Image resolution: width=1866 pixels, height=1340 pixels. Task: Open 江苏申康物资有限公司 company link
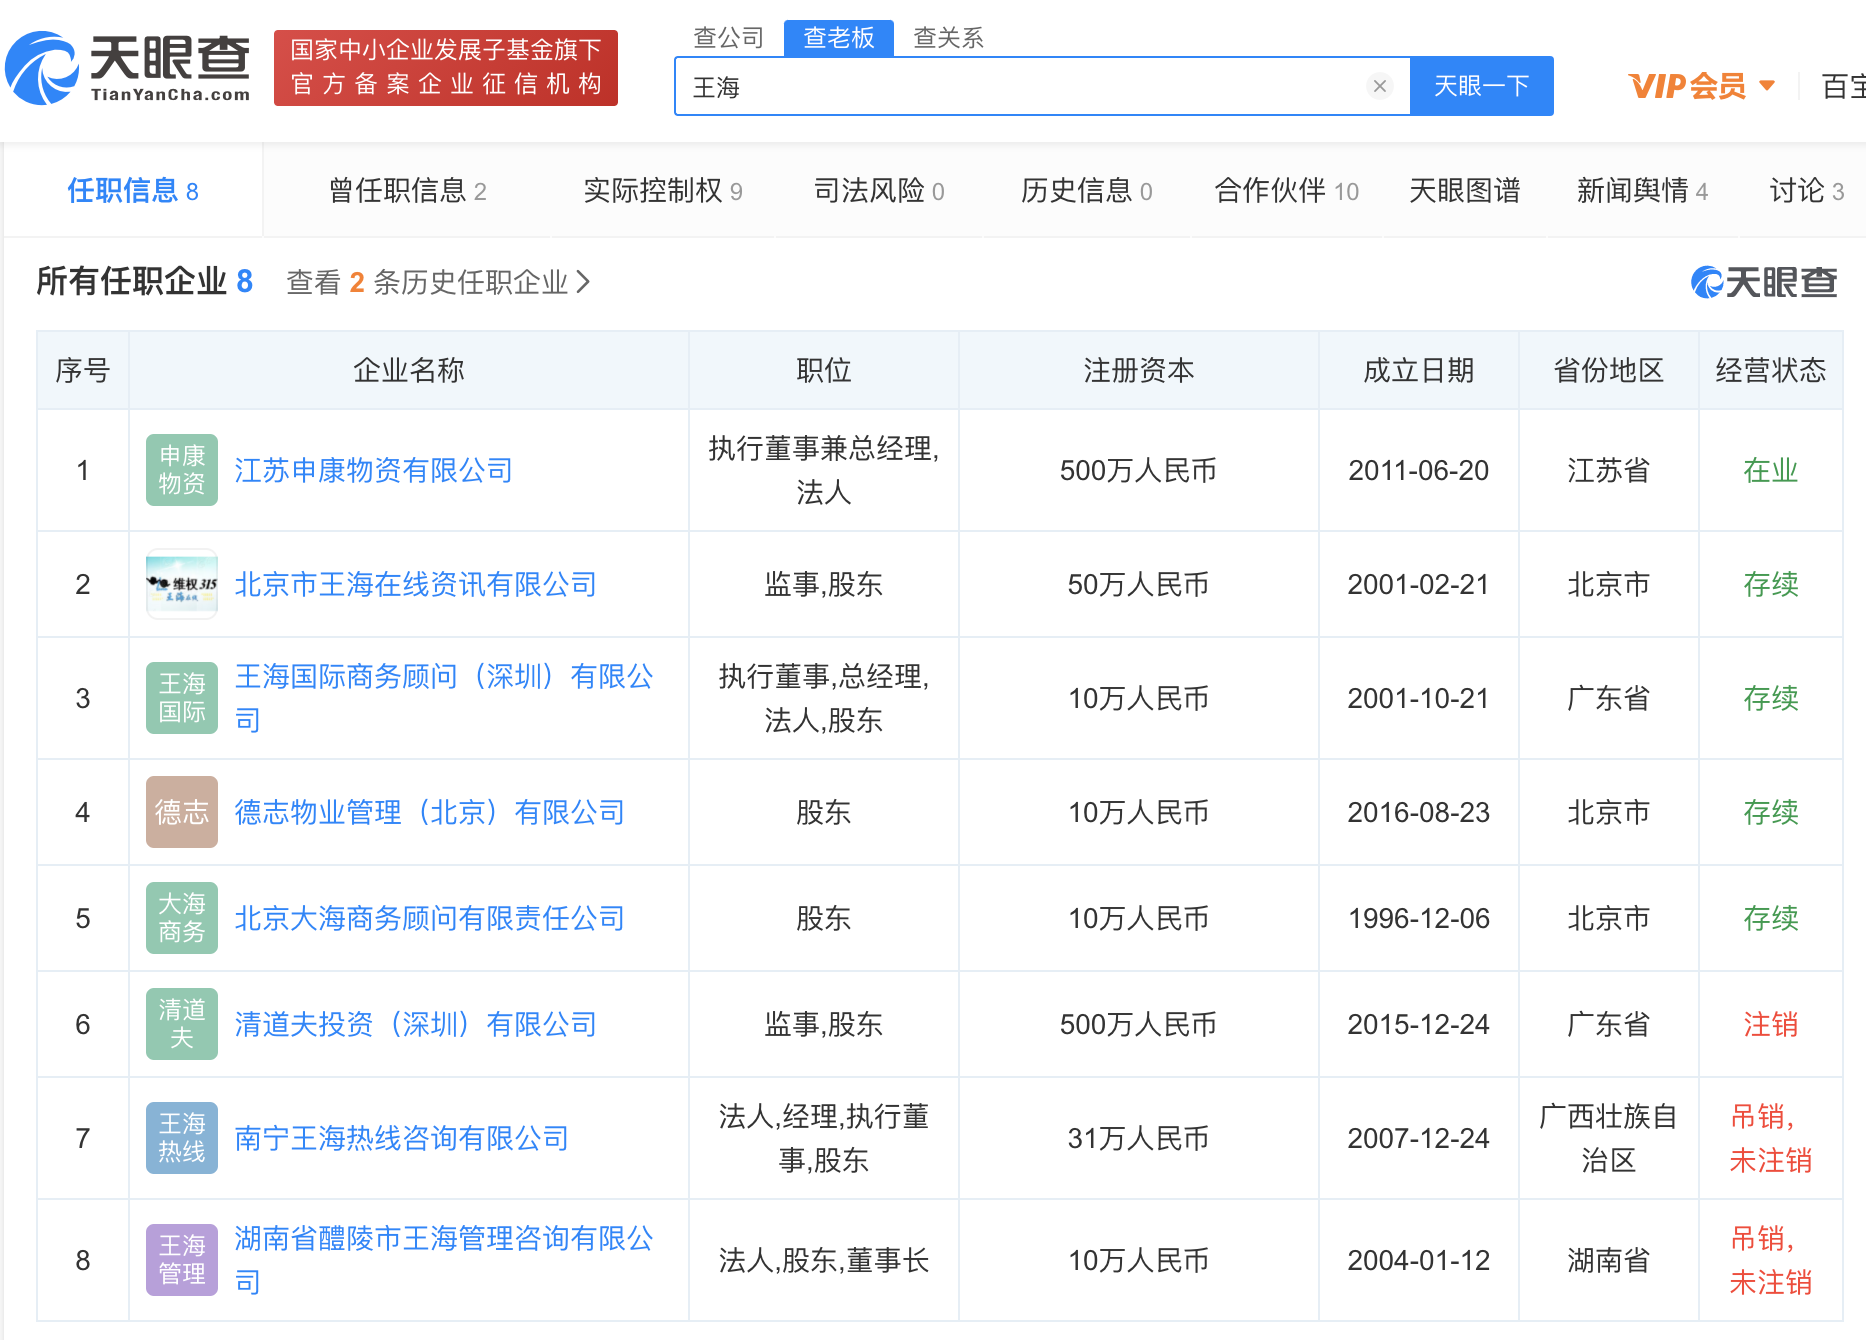pyautogui.click(x=374, y=470)
